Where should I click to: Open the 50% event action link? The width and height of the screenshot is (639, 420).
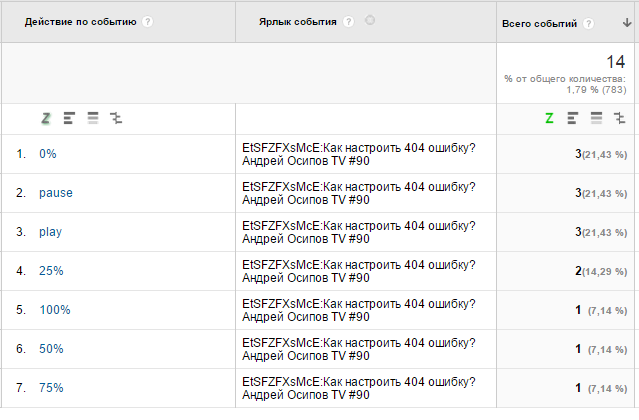point(50,349)
